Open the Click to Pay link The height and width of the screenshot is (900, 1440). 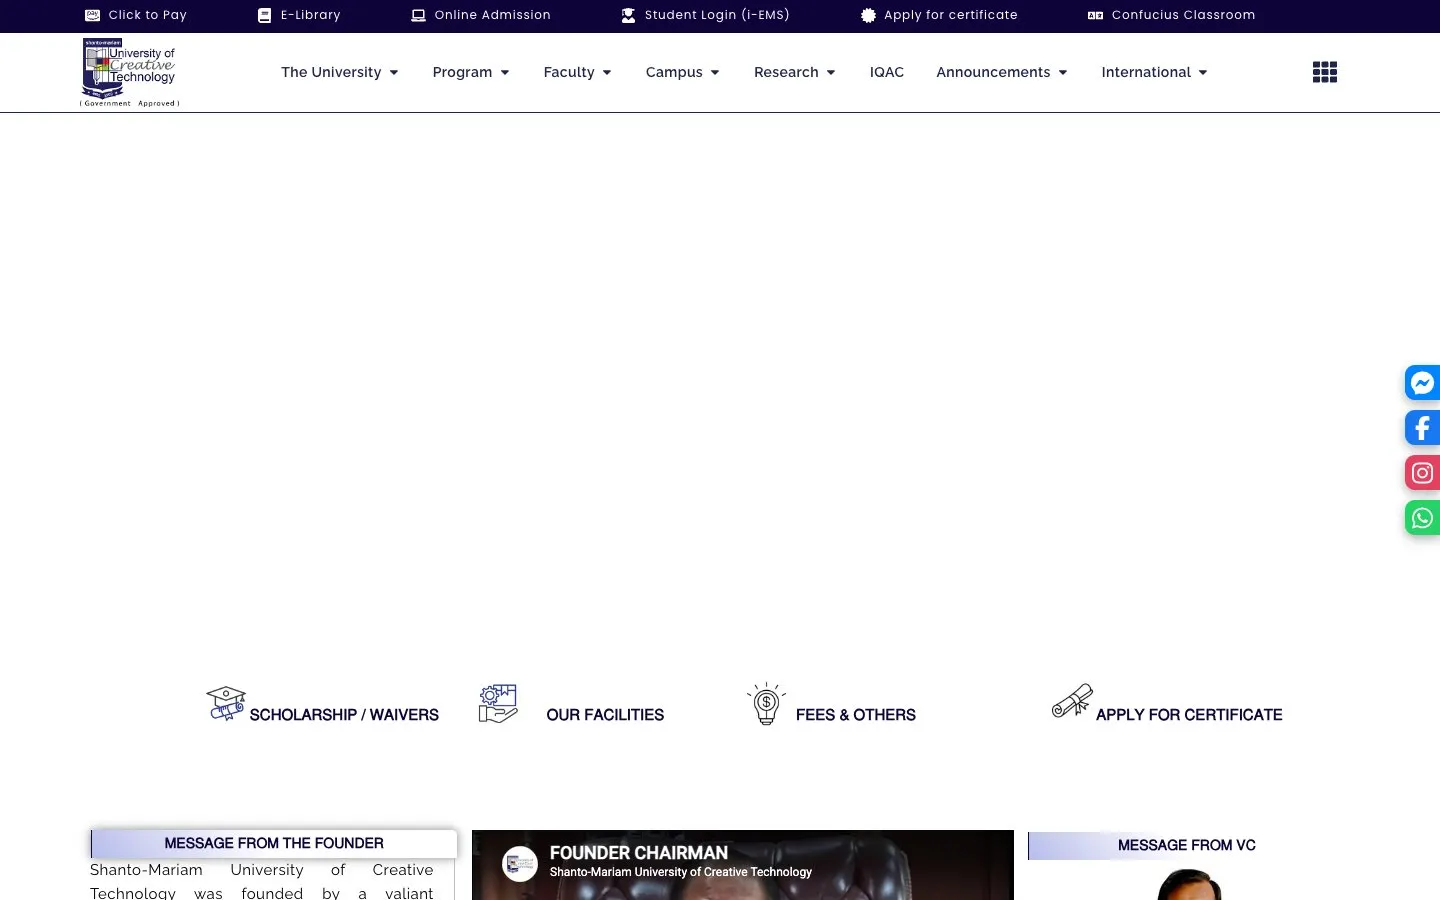148,15
